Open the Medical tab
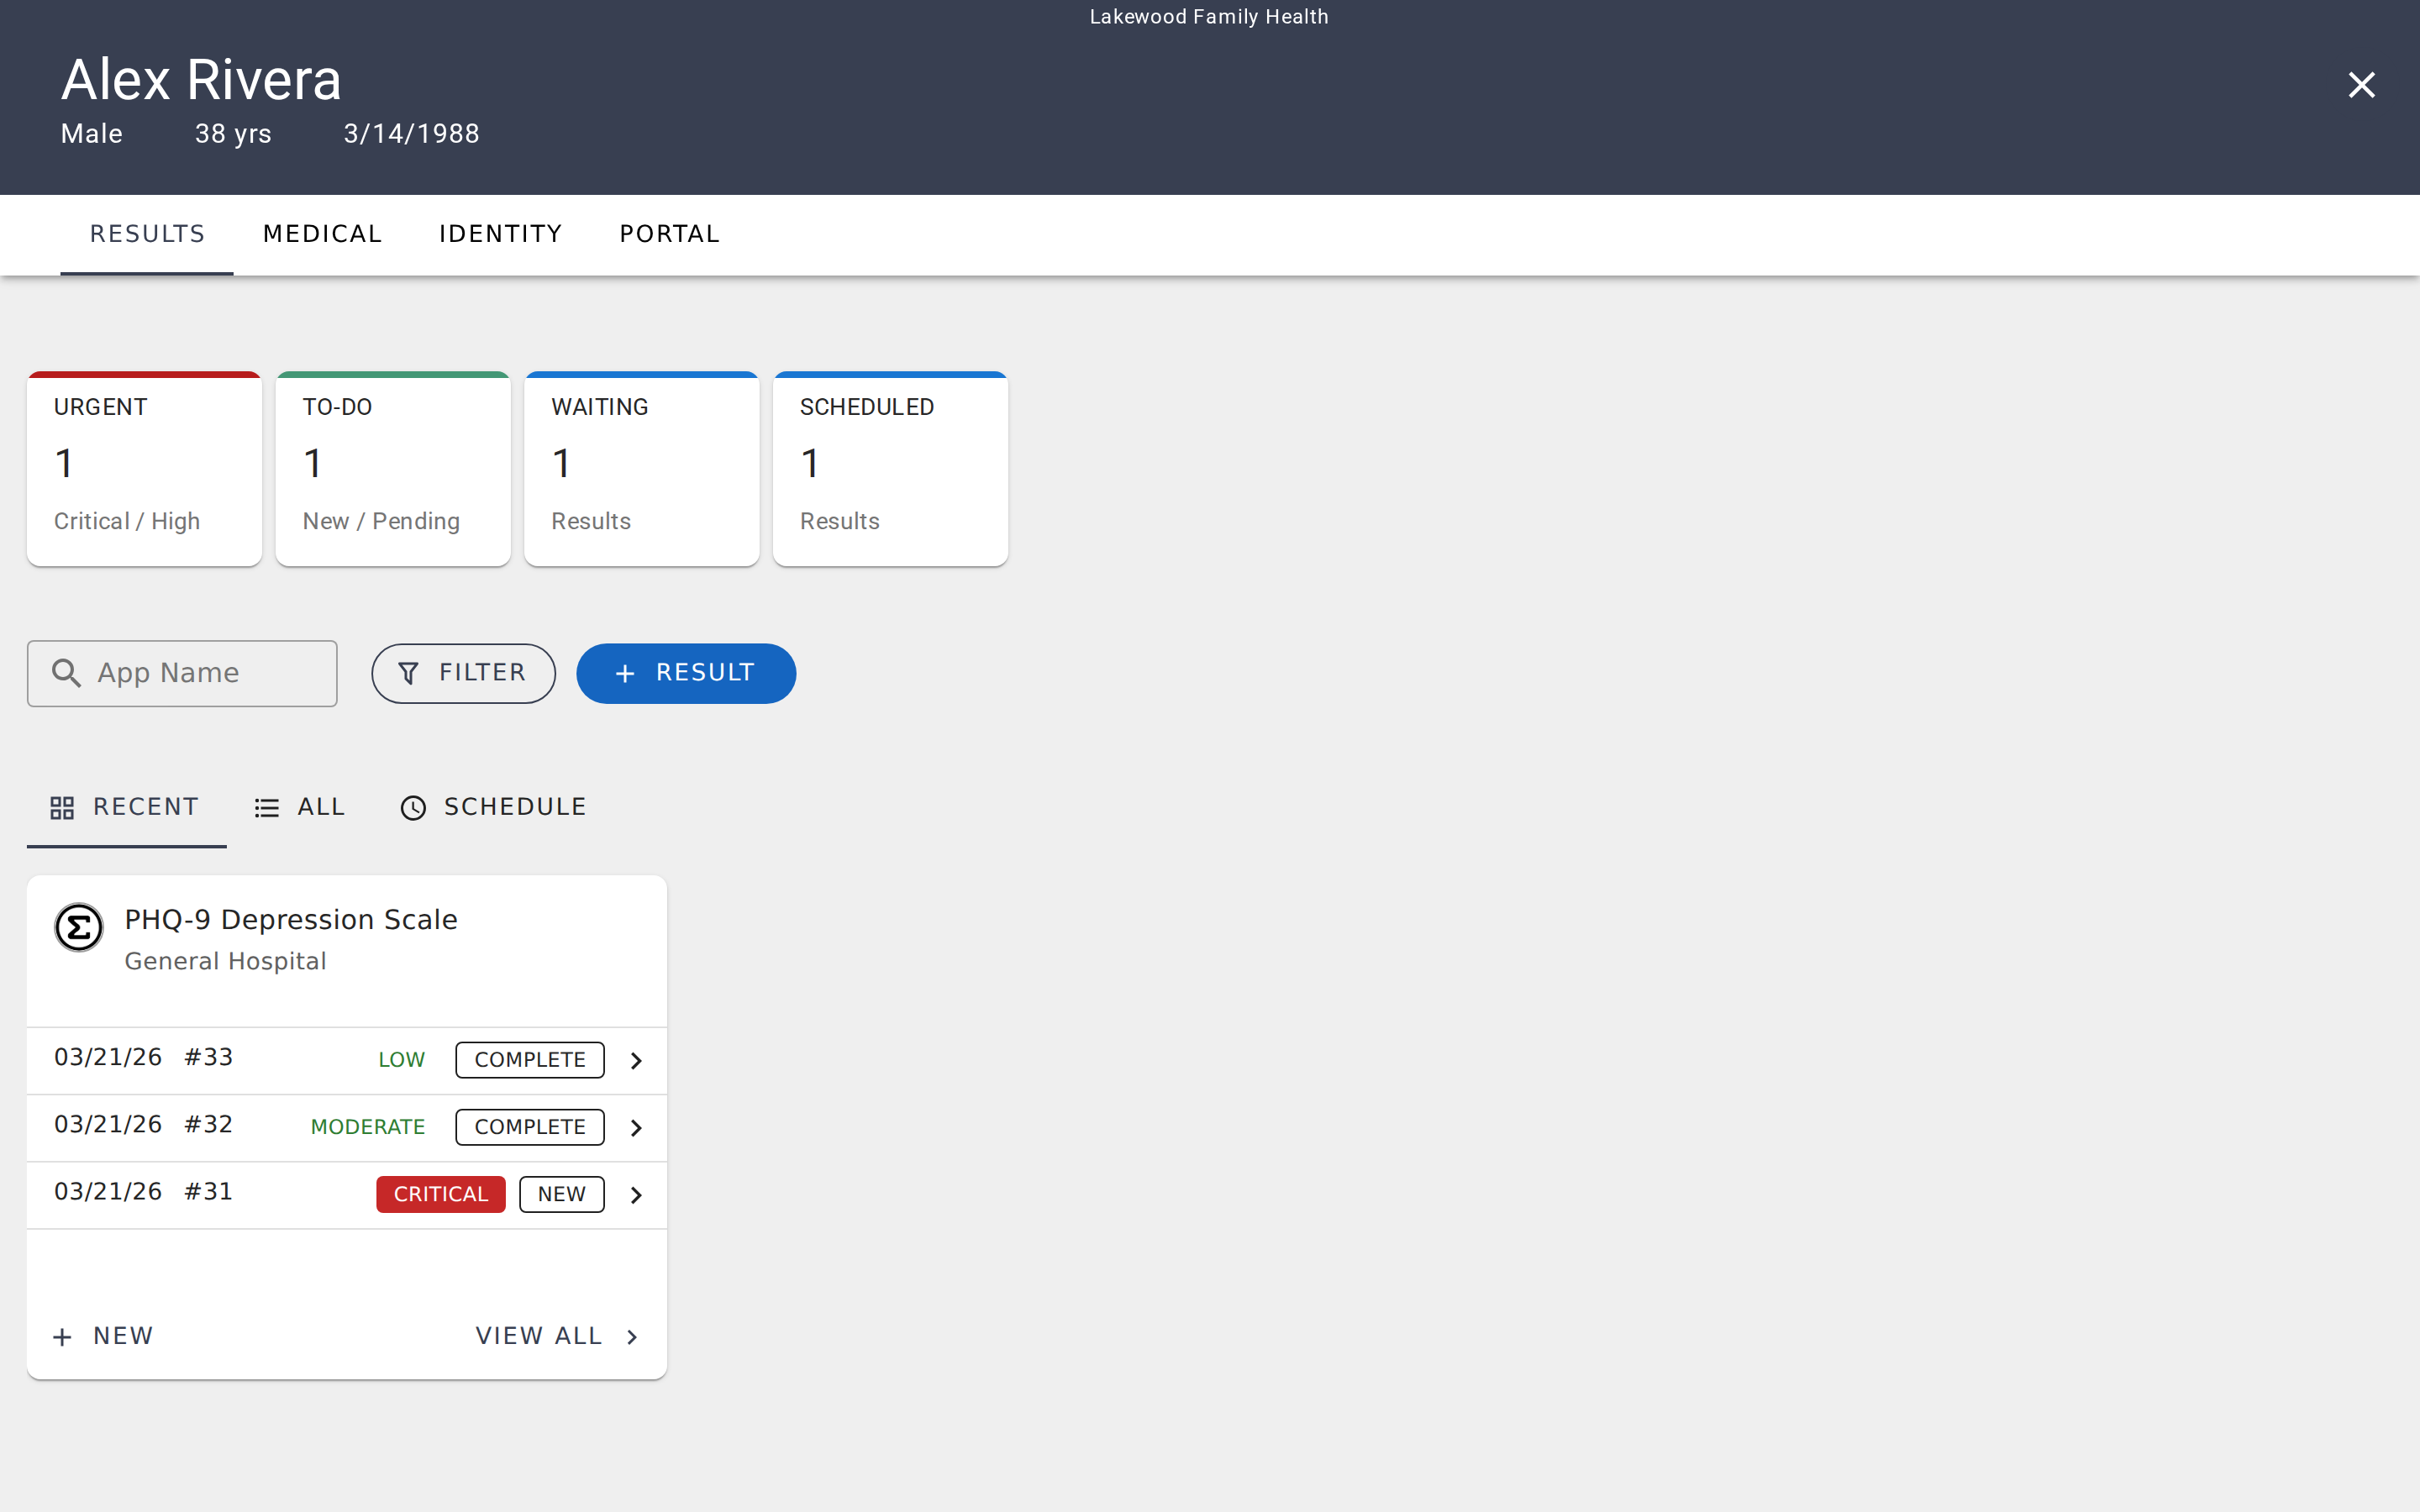Image resolution: width=2420 pixels, height=1512 pixels. point(322,234)
